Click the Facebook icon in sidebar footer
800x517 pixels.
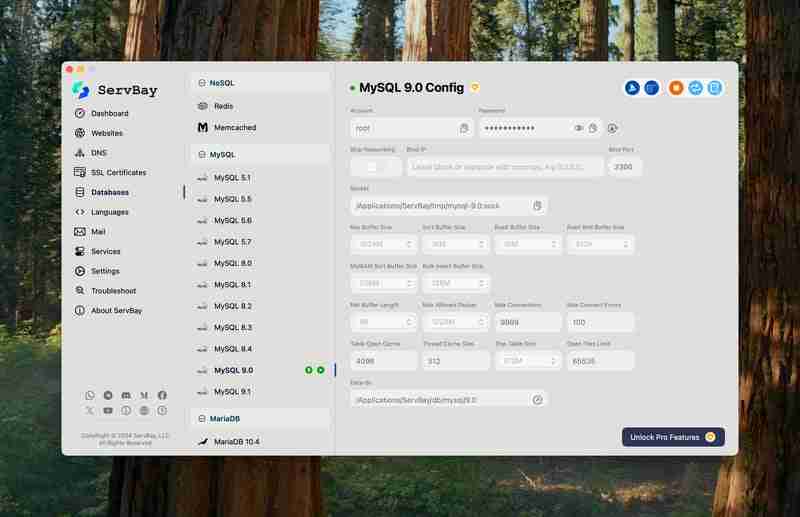point(162,396)
